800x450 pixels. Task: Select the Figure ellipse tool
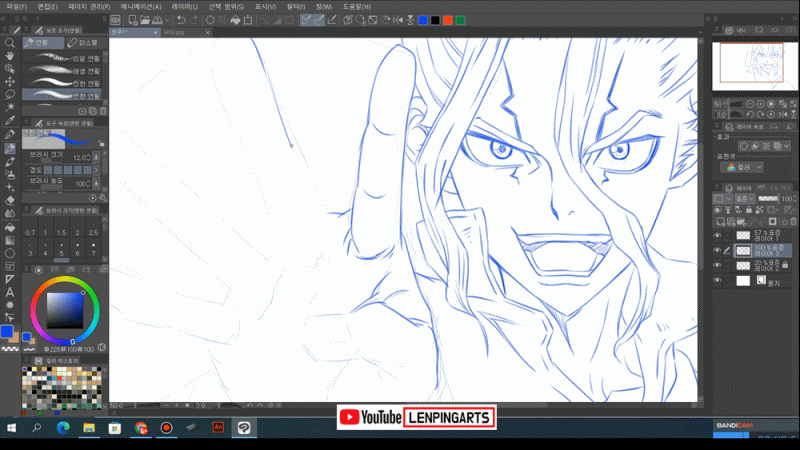pos(10,254)
